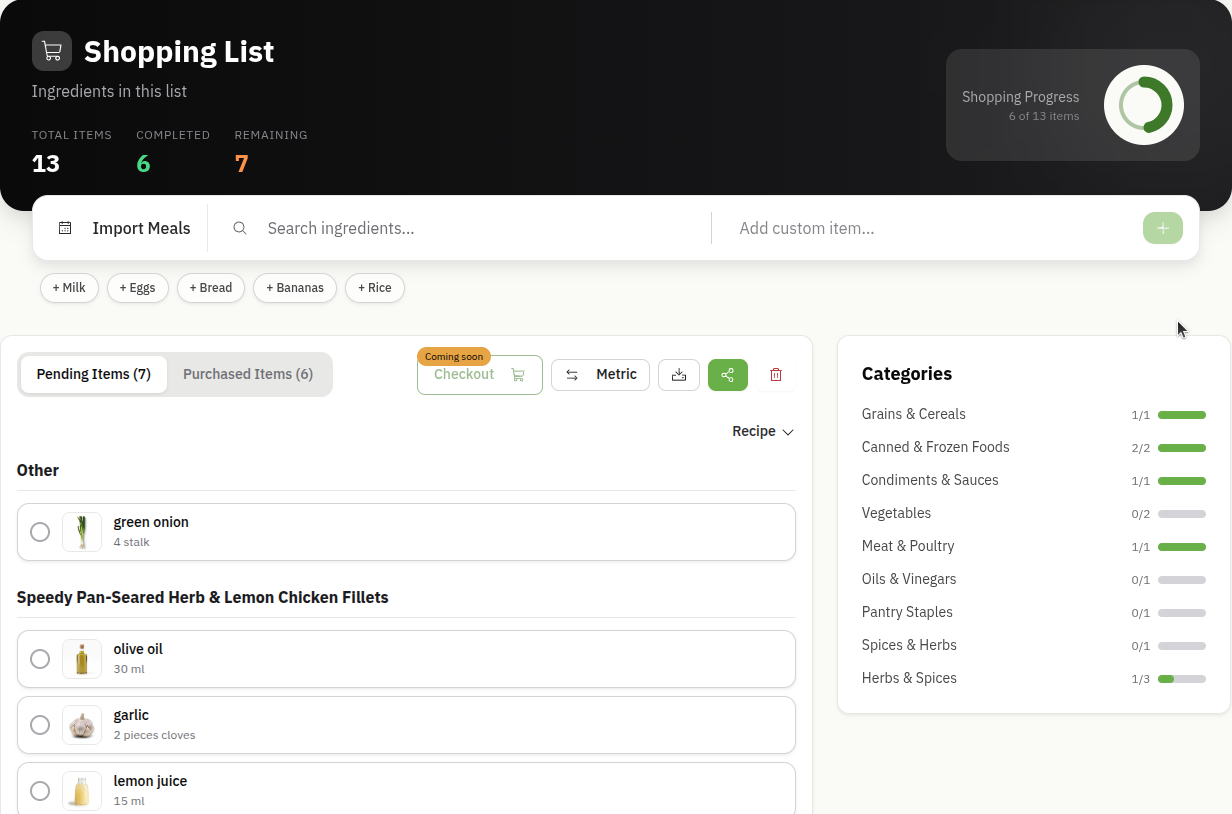
Task: Open the garlic bulb thumbnail
Action: tap(82, 725)
